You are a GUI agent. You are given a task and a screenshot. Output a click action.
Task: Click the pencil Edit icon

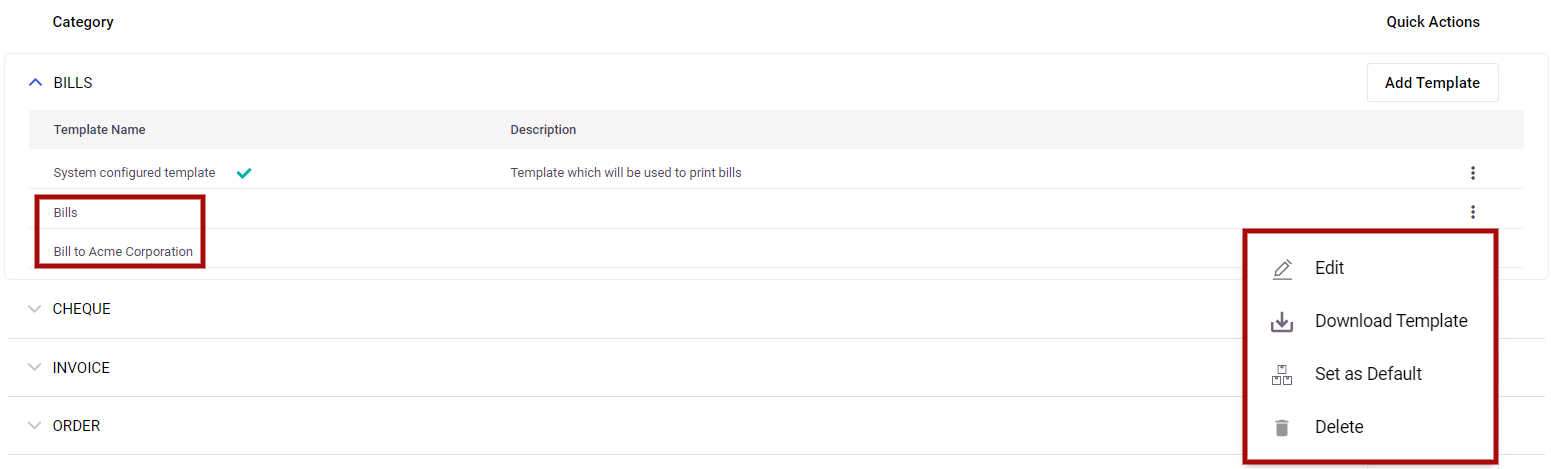point(1282,269)
